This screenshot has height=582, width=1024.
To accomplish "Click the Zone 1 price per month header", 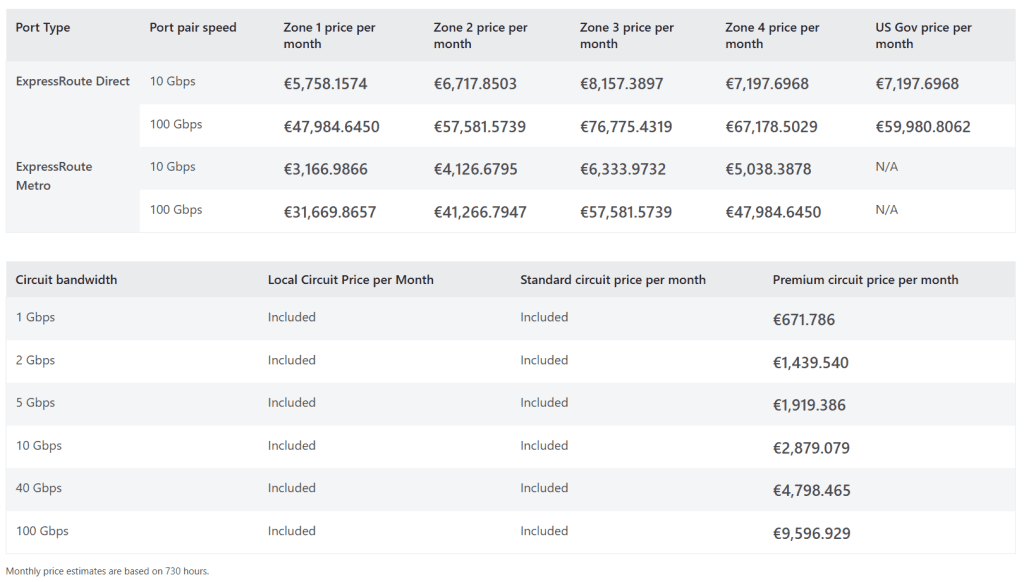I will coord(329,36).
